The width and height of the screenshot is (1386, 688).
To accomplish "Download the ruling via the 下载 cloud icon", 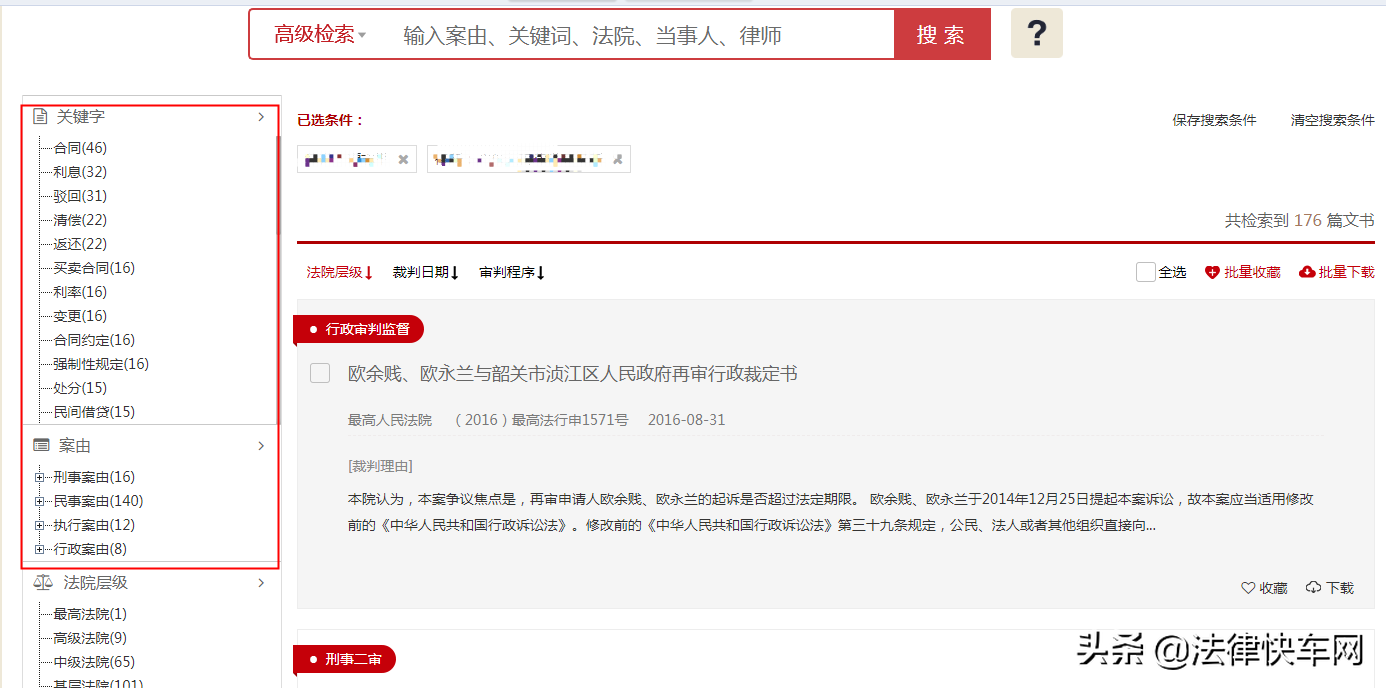I will tap(1311, 588).
